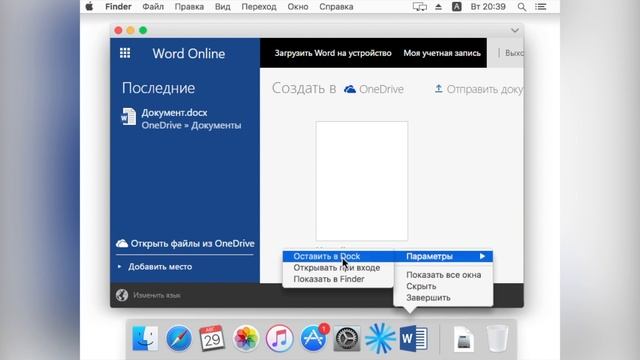Image resolution: width=640 pixels, height=360 pixels.
Task: Open the document stack in the Dock
Action: pos(464,339)
